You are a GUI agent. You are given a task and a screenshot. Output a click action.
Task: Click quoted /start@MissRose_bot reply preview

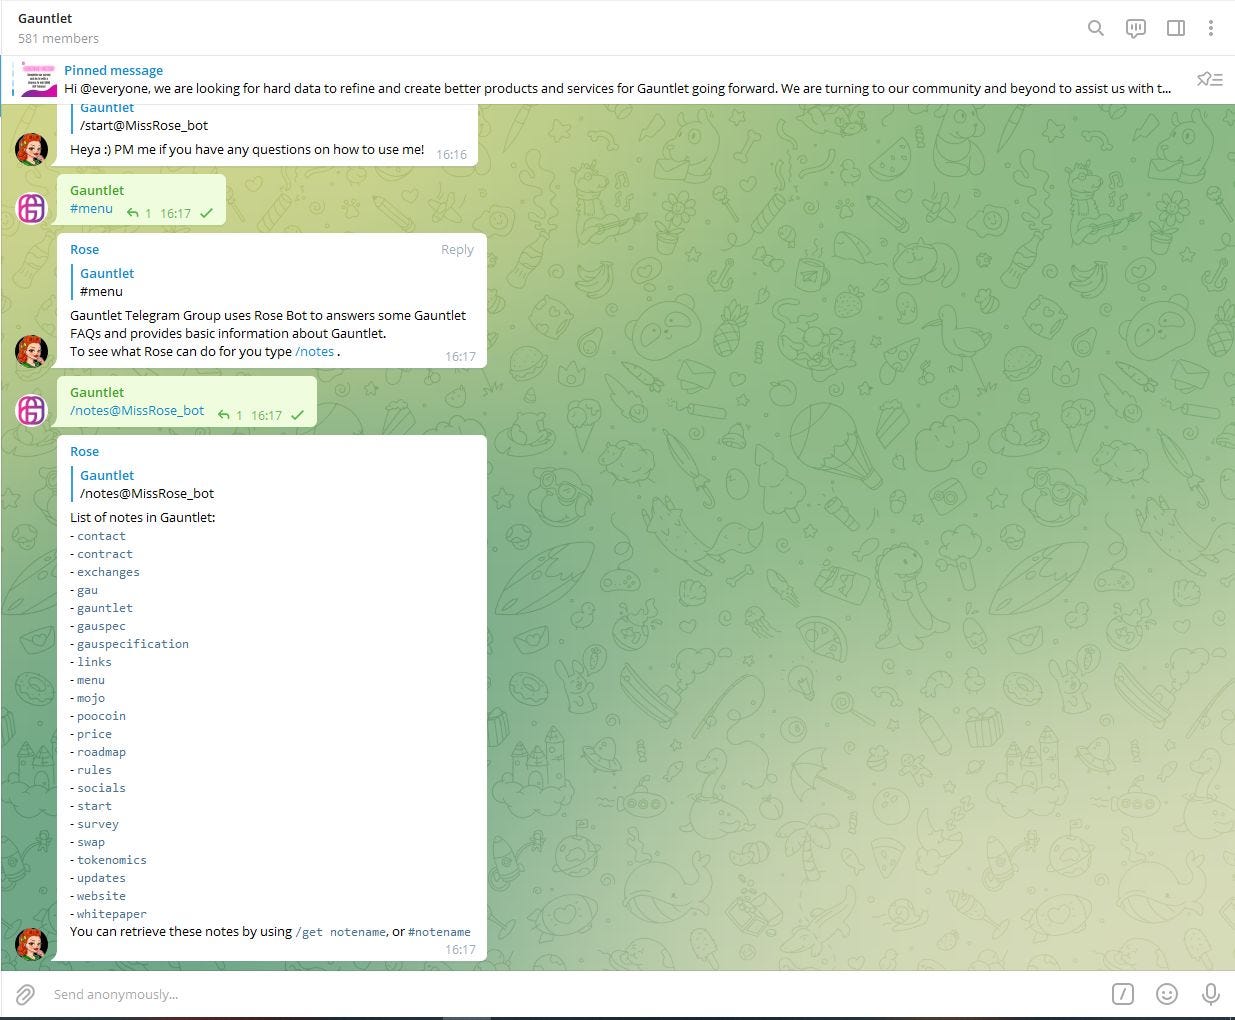pyautogui.click(x=270, y=117)
